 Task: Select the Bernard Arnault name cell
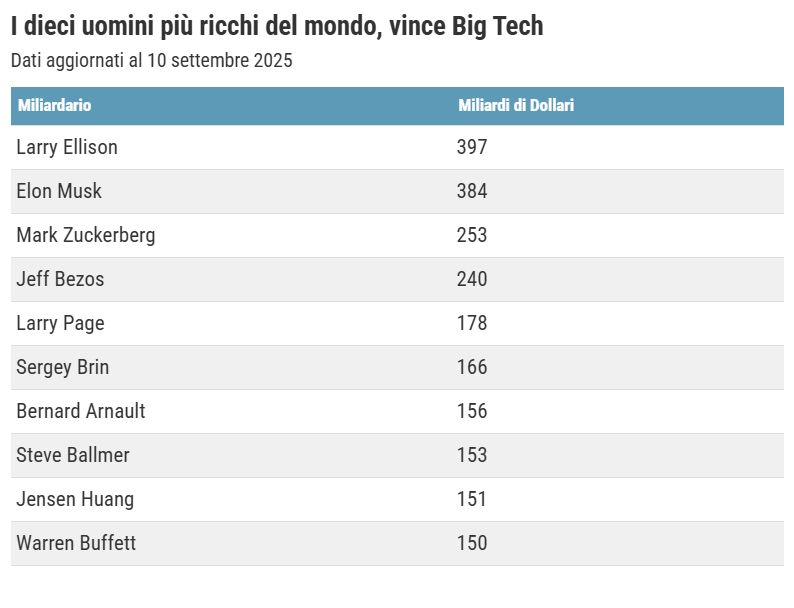pos(81,411)
